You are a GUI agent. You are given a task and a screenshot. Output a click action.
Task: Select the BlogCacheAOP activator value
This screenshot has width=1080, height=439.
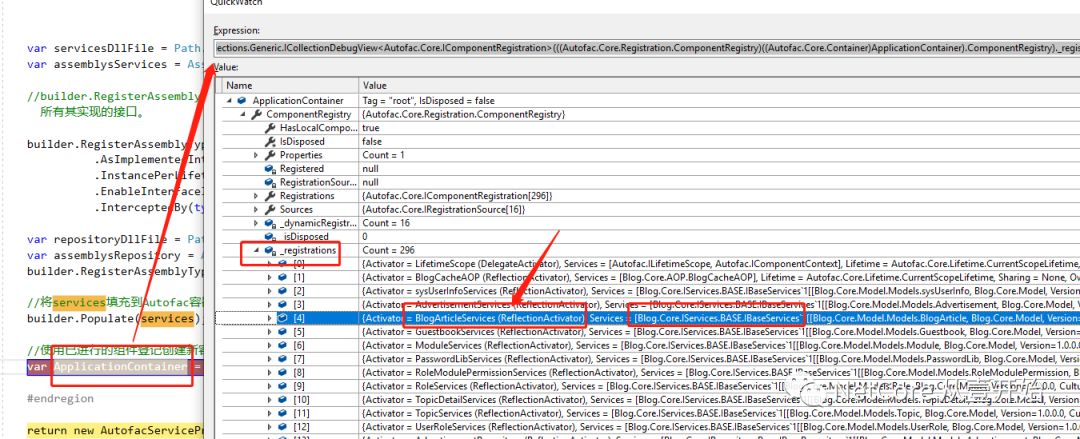point(720,277)
